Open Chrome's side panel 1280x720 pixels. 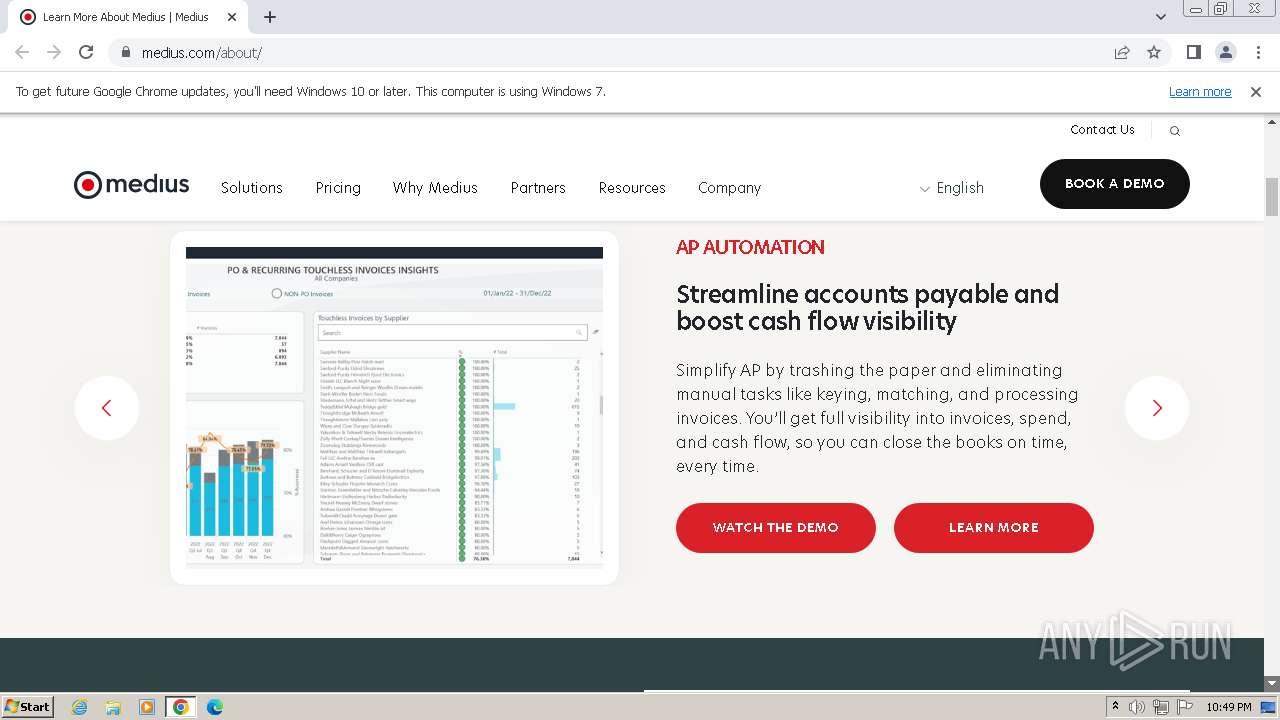(1194, 52)
